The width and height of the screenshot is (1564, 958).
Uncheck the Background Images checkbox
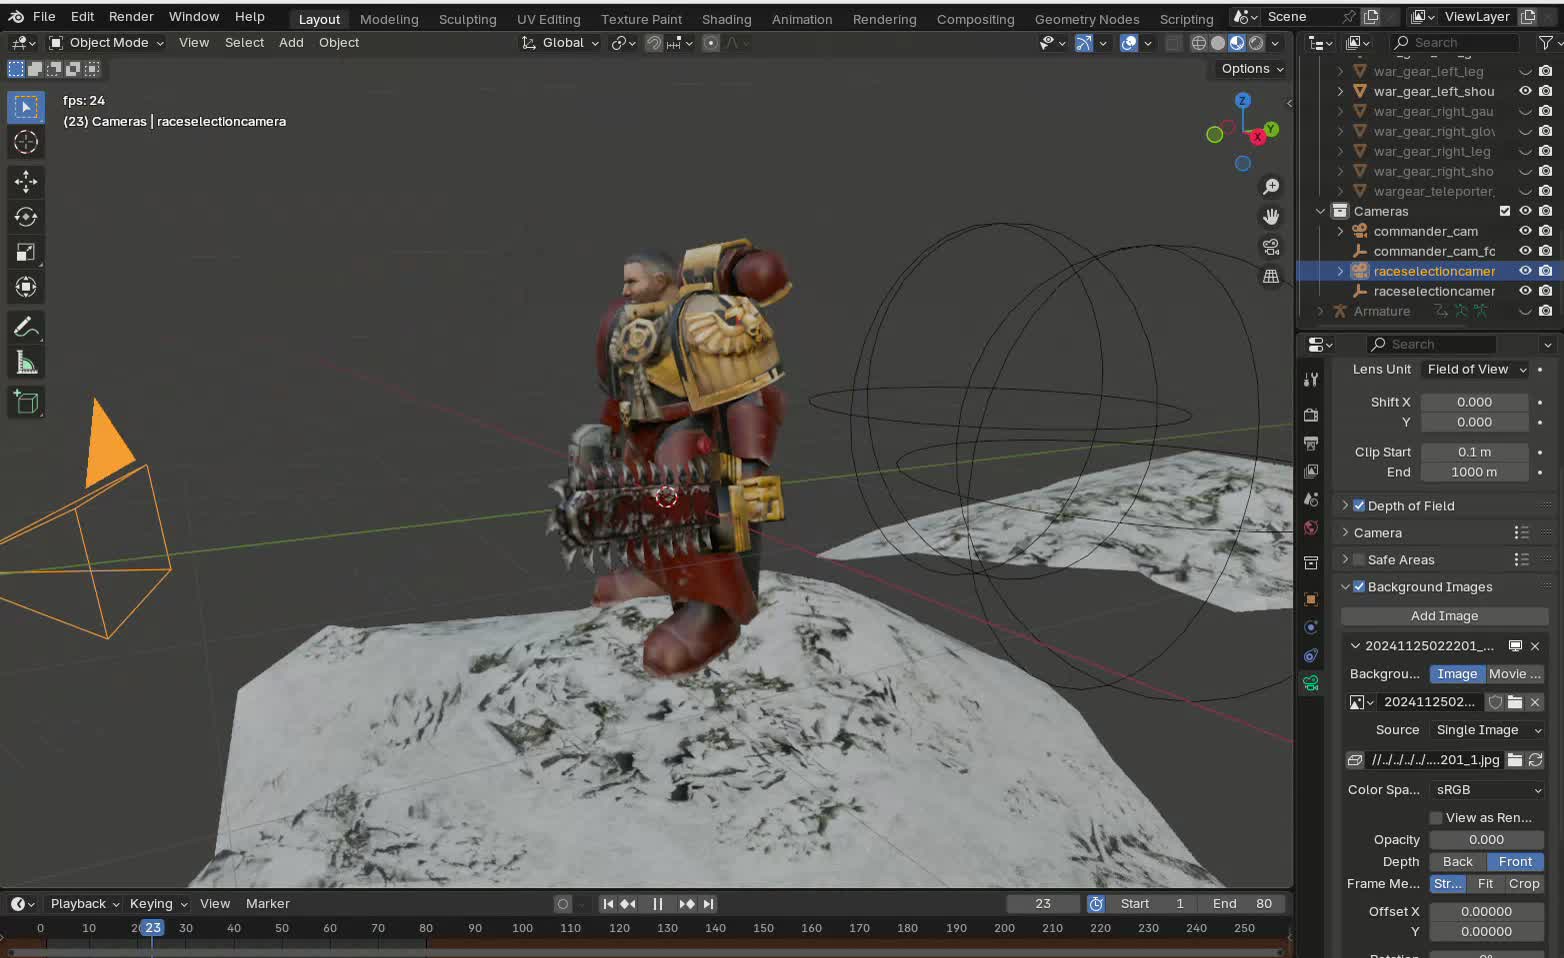1358,587
